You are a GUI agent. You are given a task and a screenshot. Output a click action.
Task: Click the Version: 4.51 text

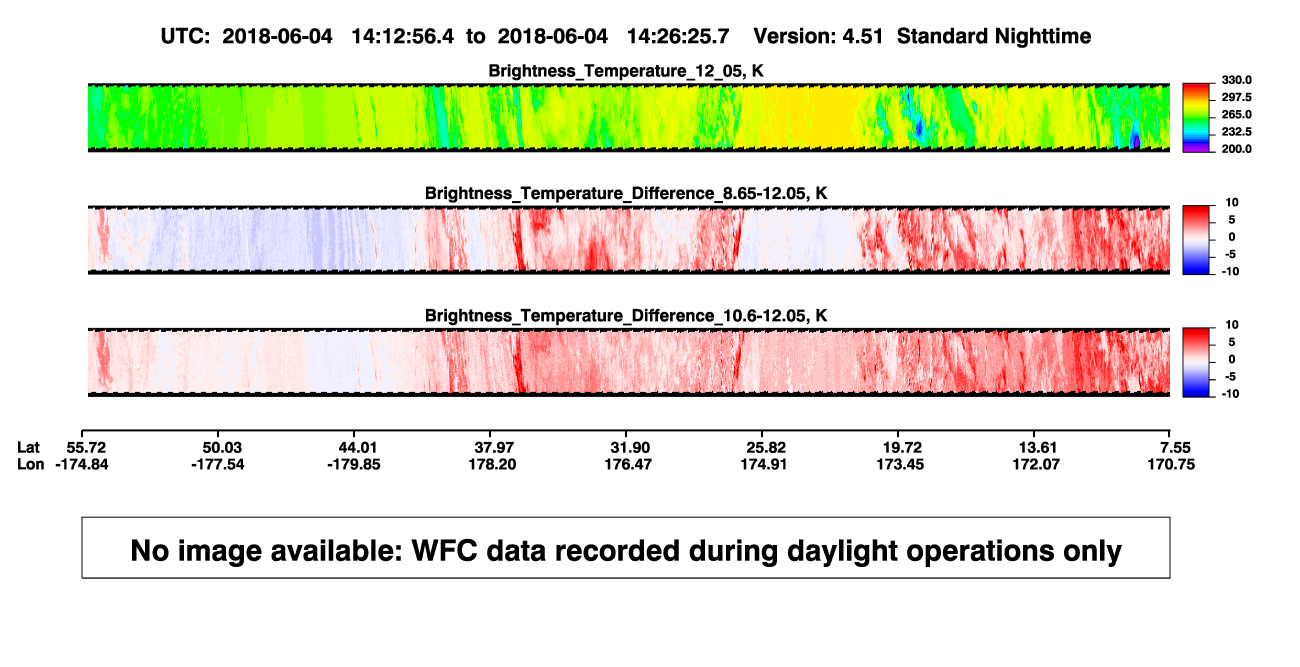[819, 36]
